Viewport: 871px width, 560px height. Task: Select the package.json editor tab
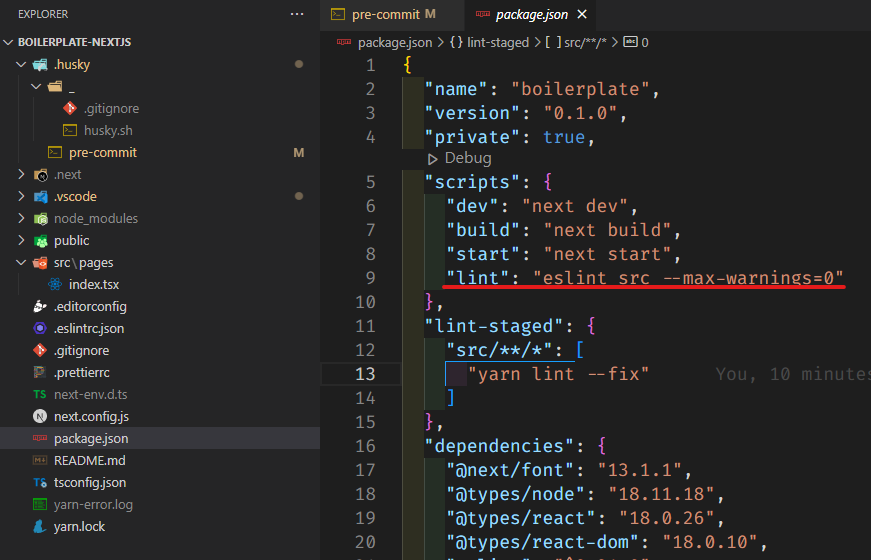coord(531,14)
